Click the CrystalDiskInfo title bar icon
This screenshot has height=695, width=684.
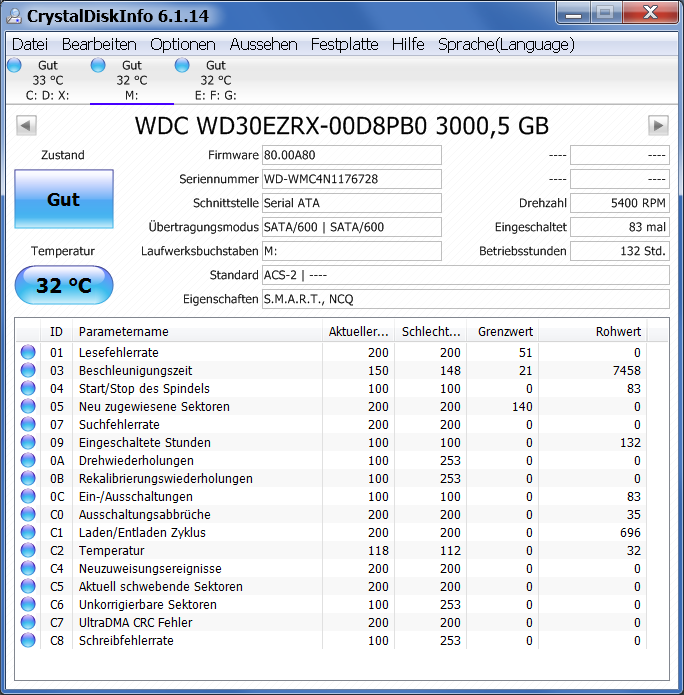tap(14, 16)
